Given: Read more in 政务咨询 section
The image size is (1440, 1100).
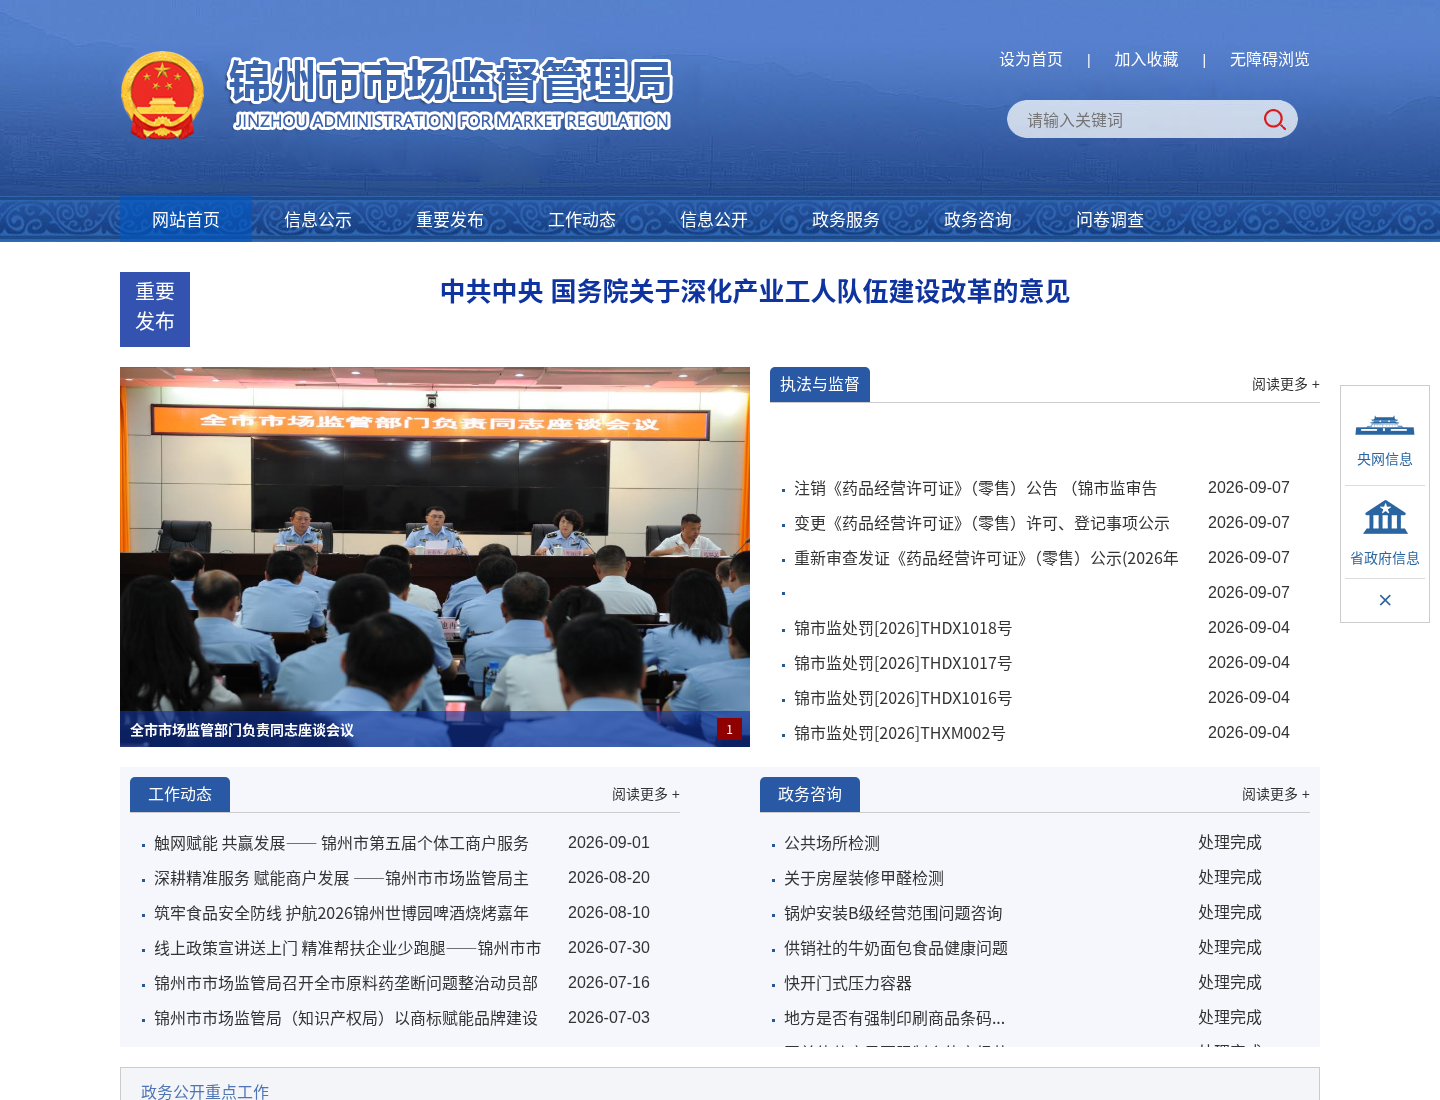Looking at the screenshot, I should point(1275,794).
